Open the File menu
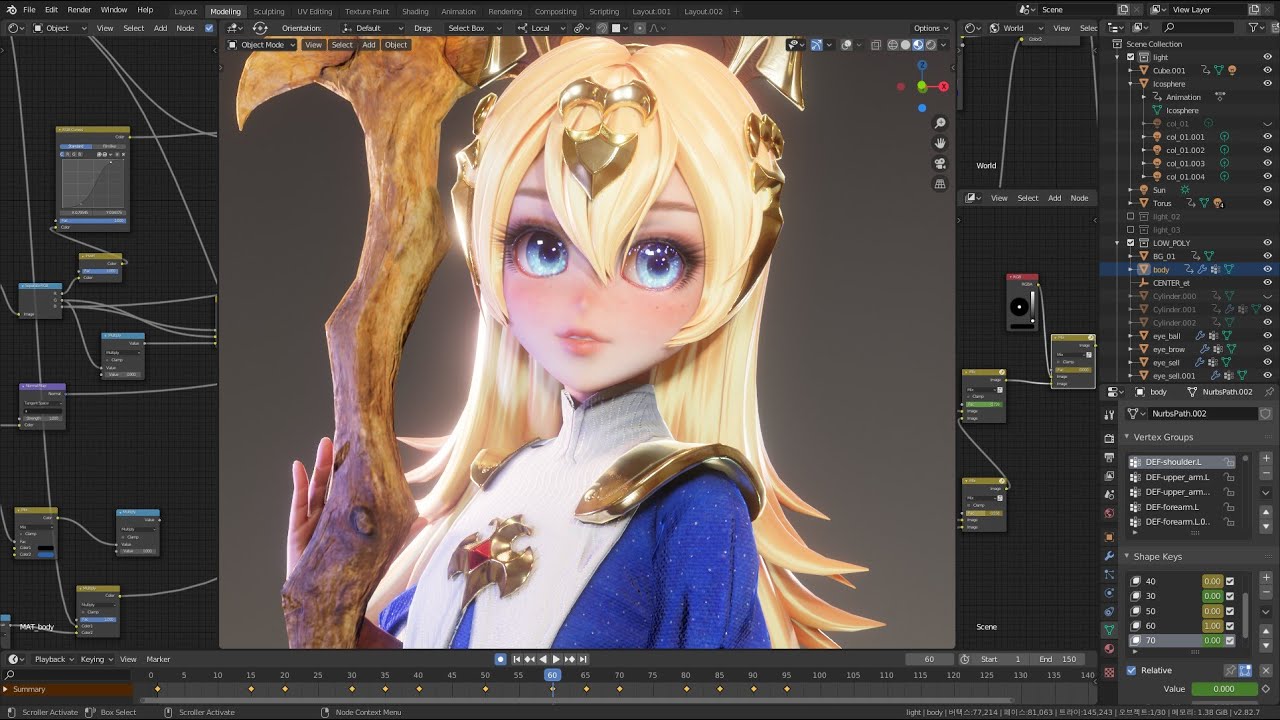The width and height of the screenshot is (1280, 720). click(x=29, y=10)
